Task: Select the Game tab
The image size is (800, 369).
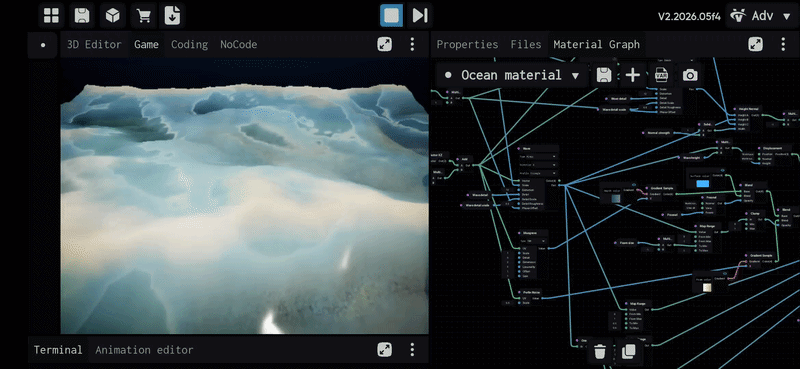Action: [x=146, y=44]
